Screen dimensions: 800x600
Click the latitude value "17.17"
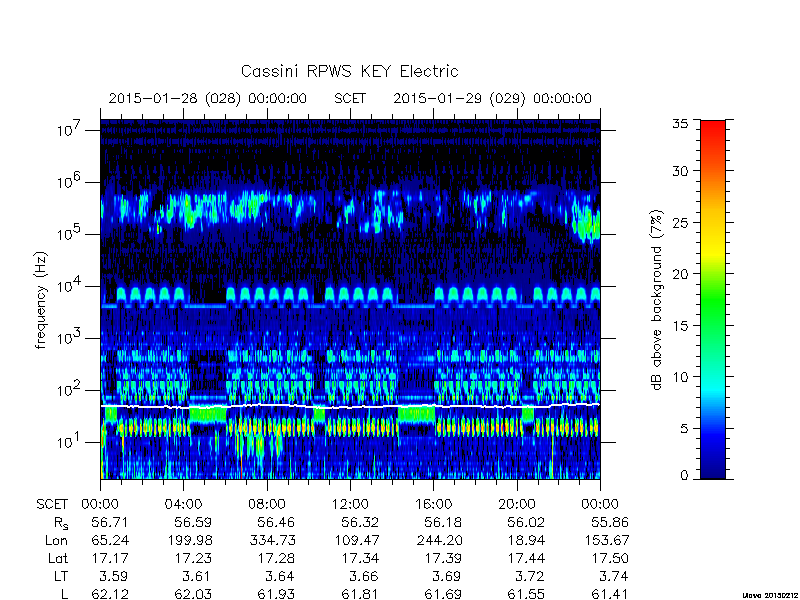pos(110,559)
